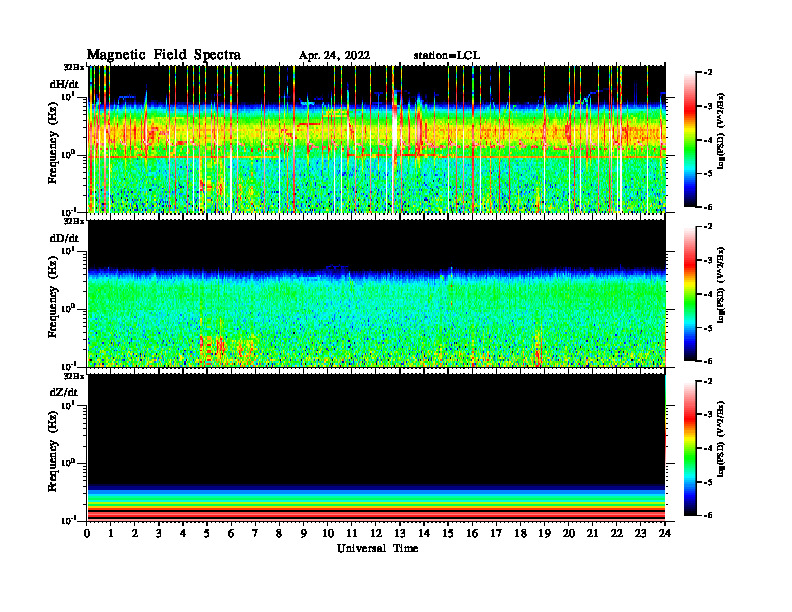
Task: Click the hour 8 tick label
Action: (279, 533)
